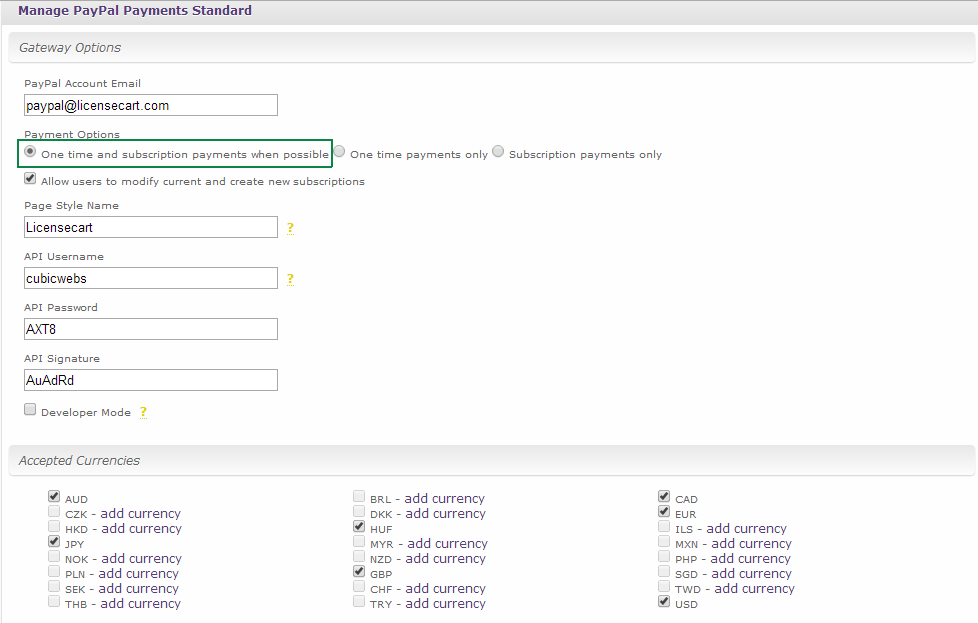Show the Developer Mode help question mark
This screenshot has width=978, height=623.
pos(143,412)
